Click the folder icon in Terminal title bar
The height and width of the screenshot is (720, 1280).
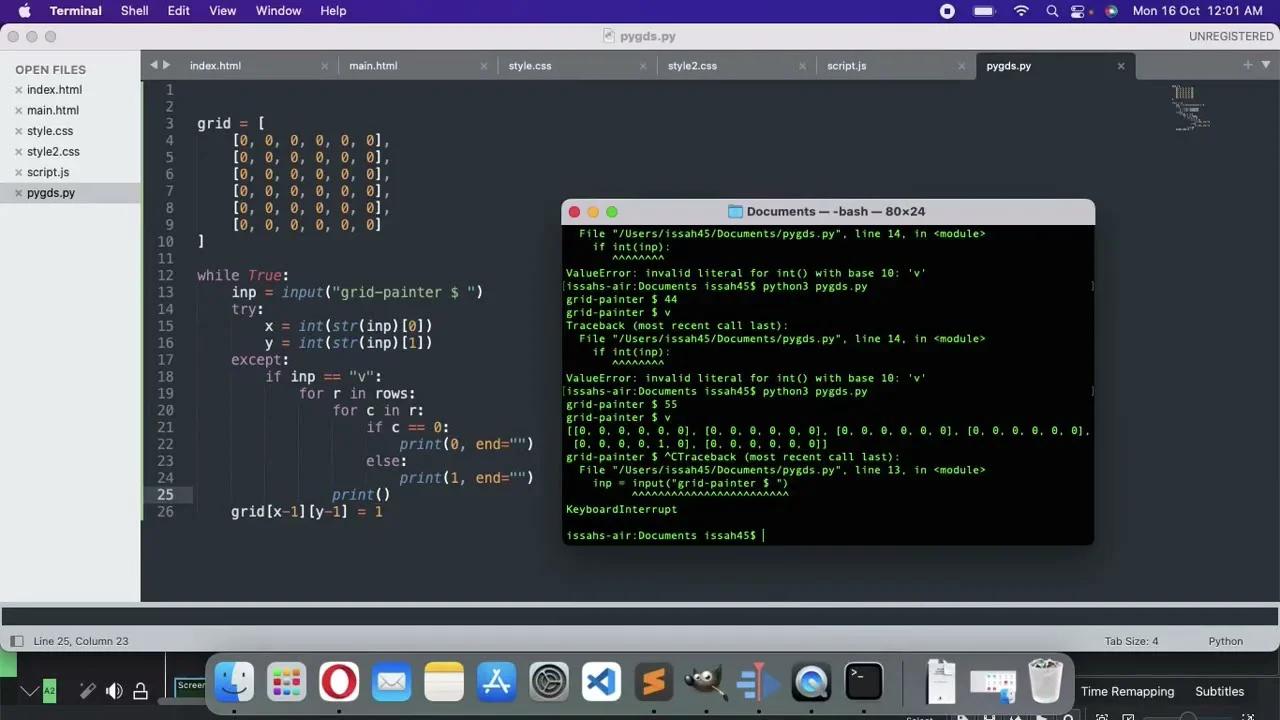735,212
